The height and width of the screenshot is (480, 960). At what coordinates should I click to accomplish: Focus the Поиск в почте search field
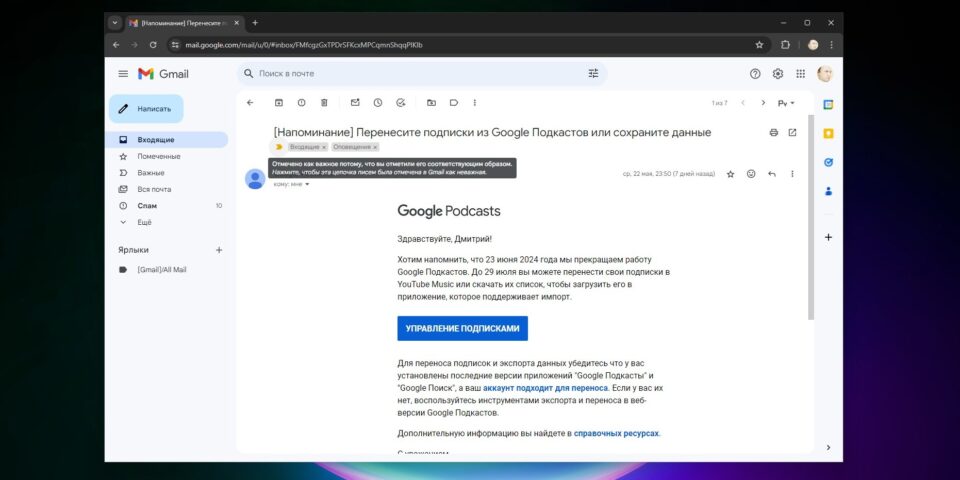(422, 73)
